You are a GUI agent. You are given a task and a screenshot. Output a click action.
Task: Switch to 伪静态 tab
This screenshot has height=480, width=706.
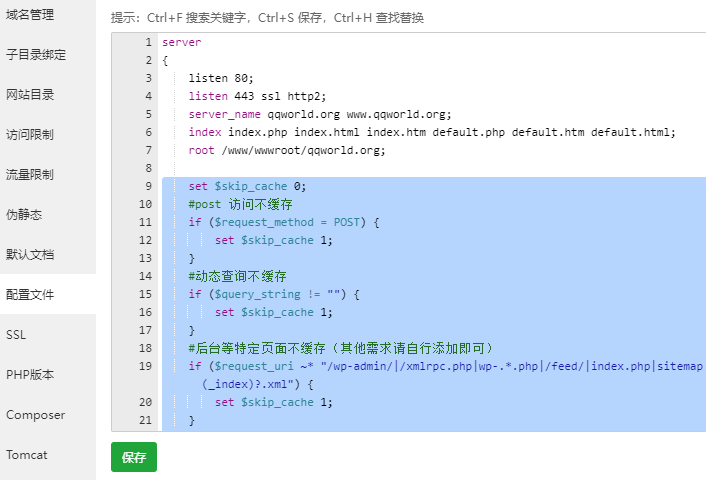pos(24,215)
